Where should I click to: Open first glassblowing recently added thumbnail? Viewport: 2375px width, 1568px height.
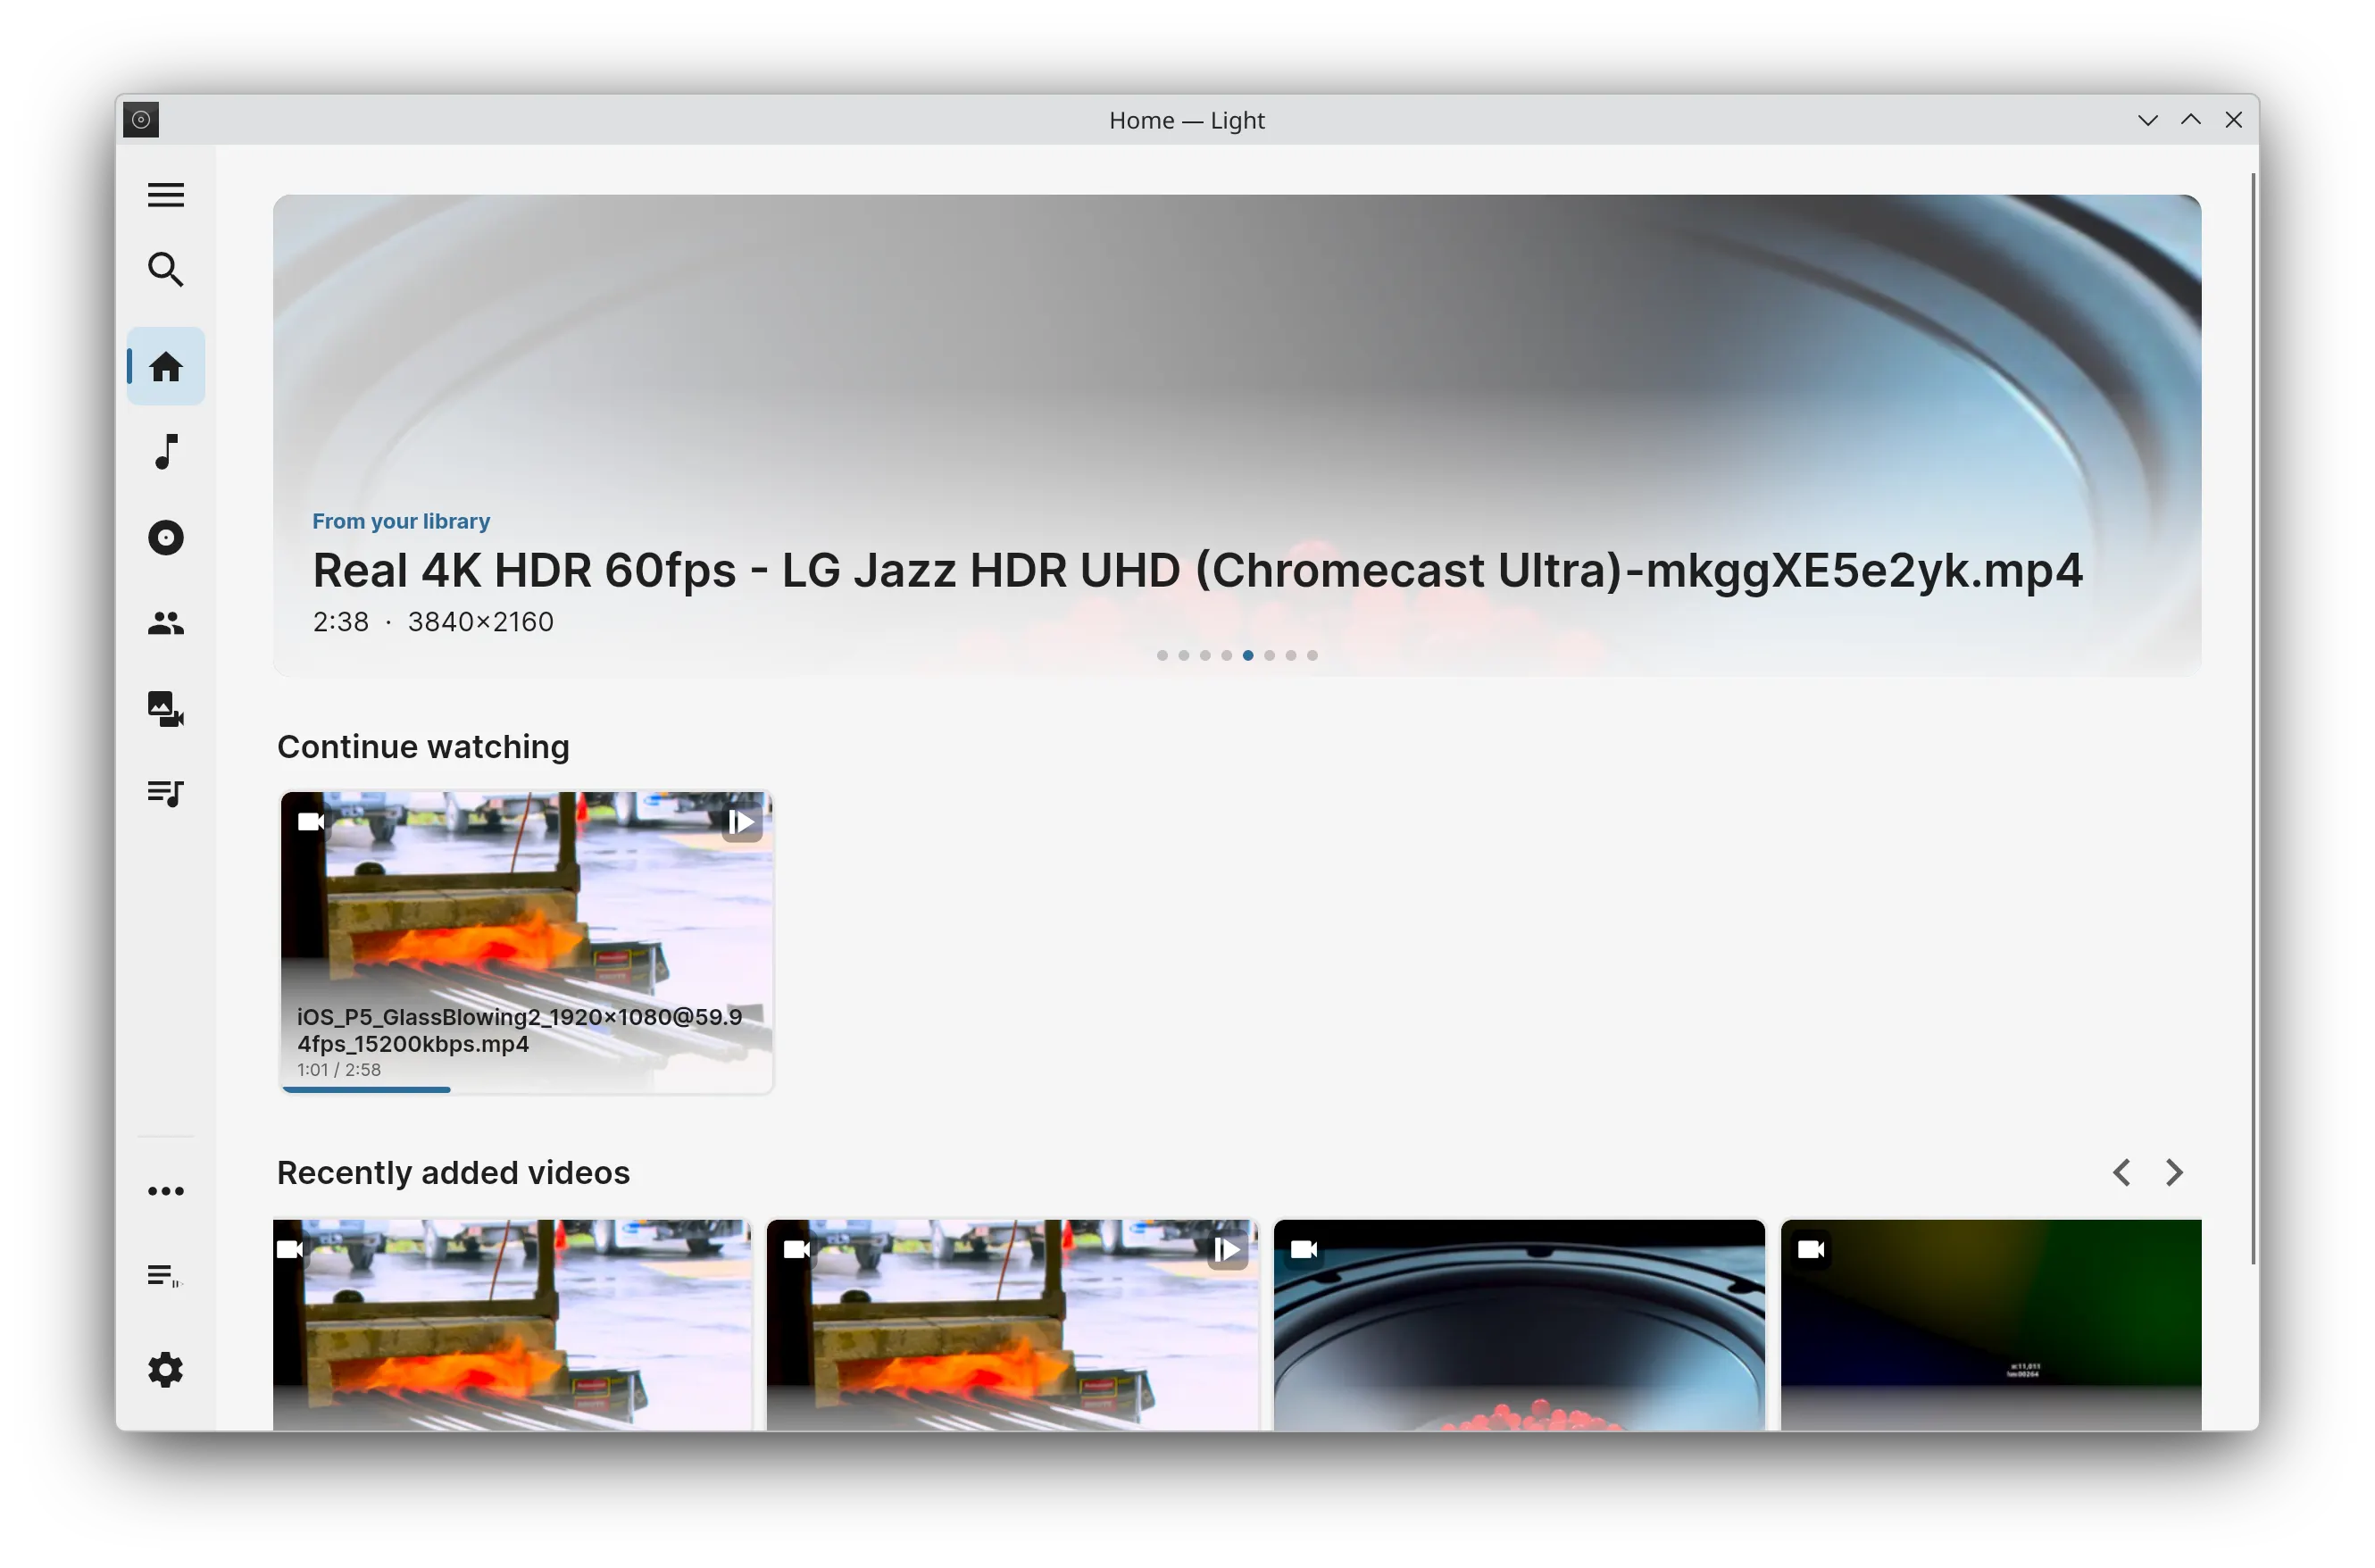coord(512,1325)
